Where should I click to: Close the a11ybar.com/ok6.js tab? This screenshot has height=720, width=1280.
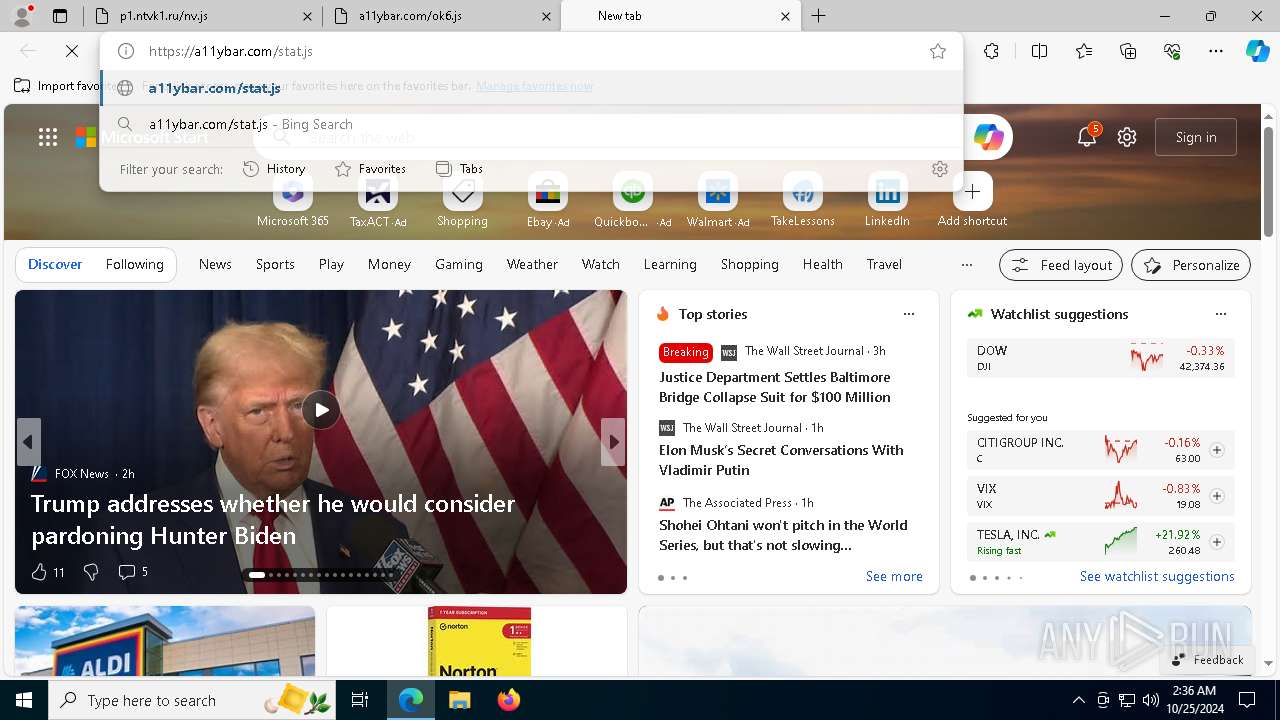[547, 16]
